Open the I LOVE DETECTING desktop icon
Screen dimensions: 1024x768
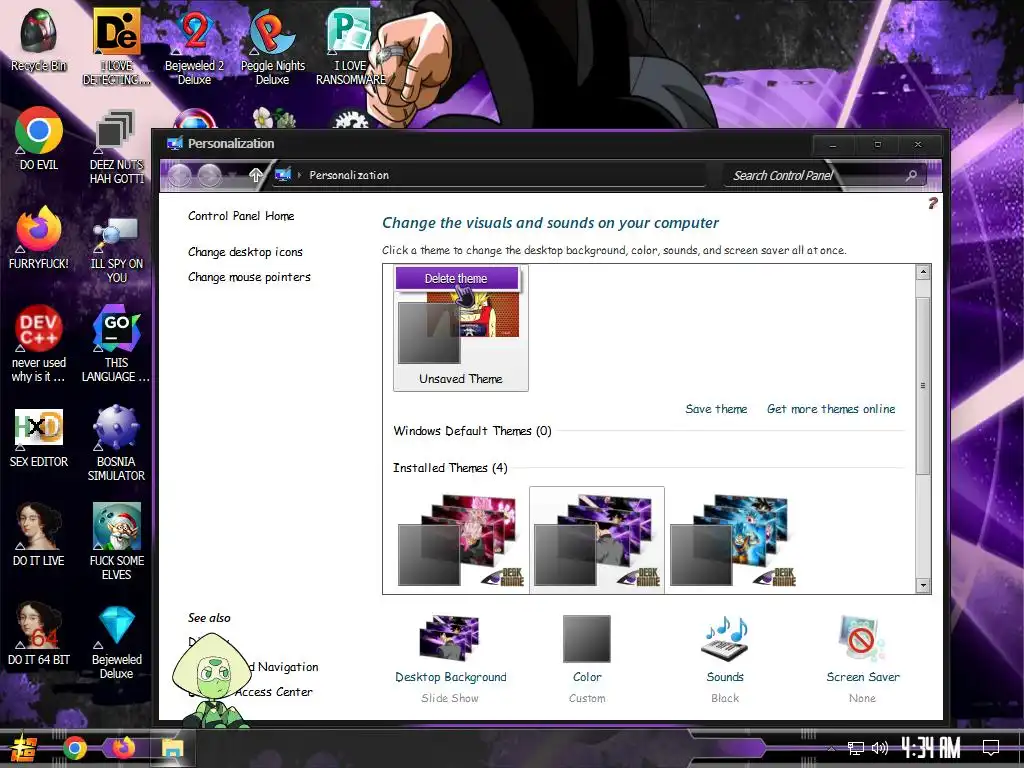116,46
